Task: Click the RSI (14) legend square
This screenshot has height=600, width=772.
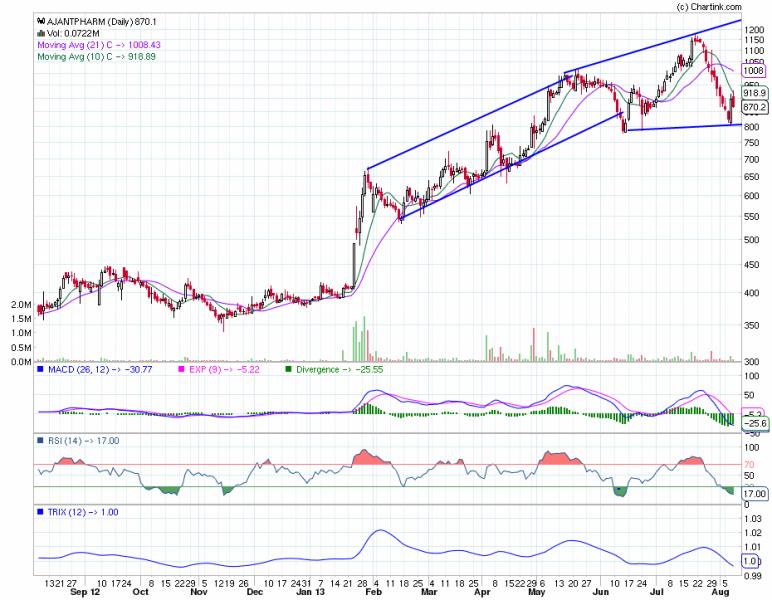Action: [x=41, y=441]
